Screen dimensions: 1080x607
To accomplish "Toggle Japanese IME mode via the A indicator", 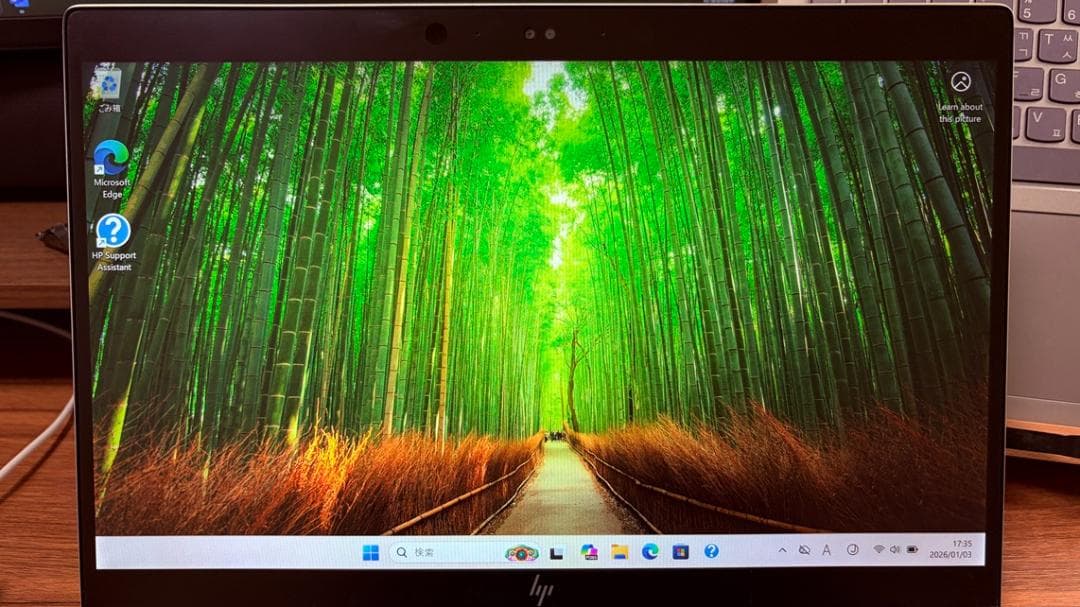I will click(826, 550).
